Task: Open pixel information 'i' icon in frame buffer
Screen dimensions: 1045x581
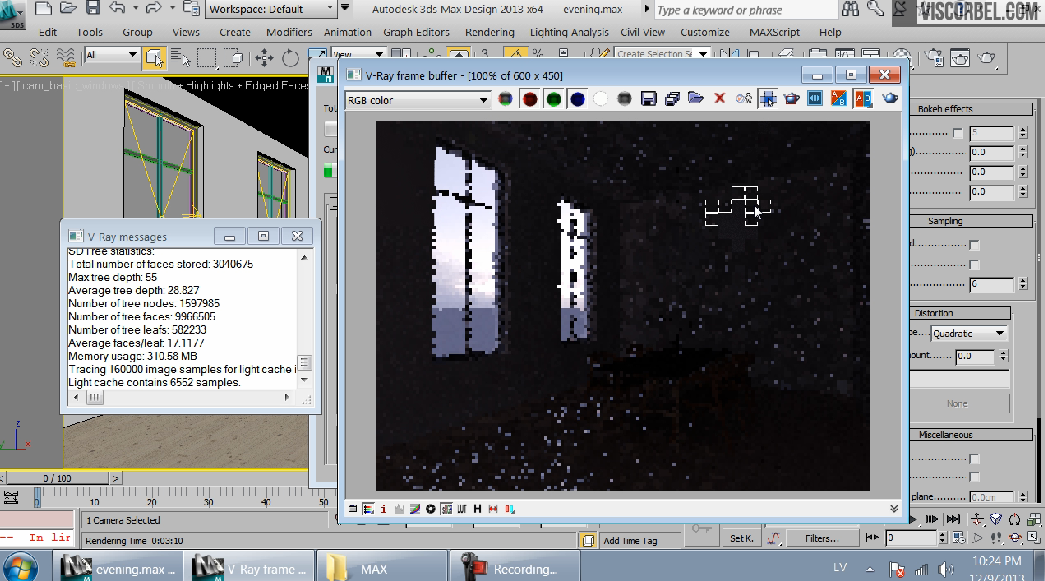Action: pyautogui.click(x=383, y=509)
